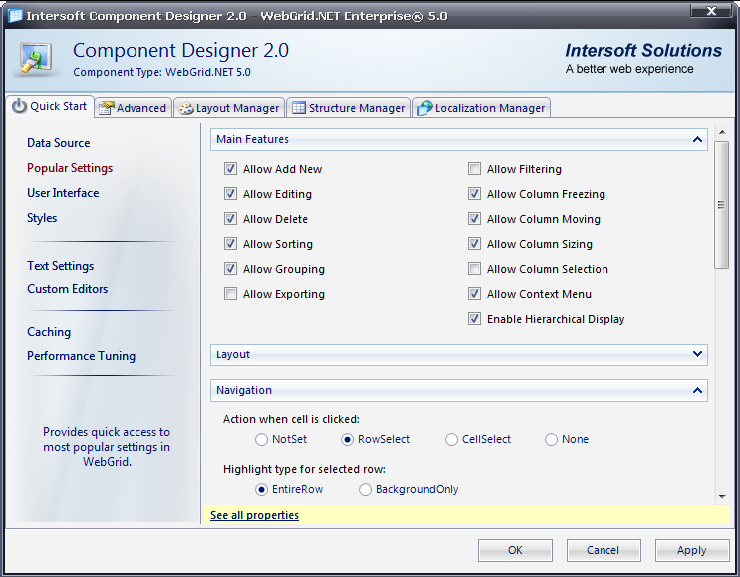Uncheck Allow Context Menu
Screen dimensions: 740x577
(x=474, y=294)
